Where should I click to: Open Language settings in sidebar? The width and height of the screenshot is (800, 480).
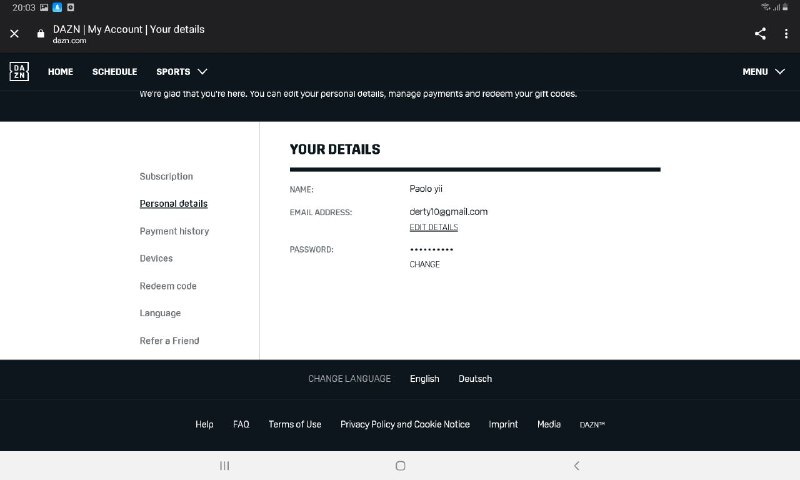click(160, 313)
